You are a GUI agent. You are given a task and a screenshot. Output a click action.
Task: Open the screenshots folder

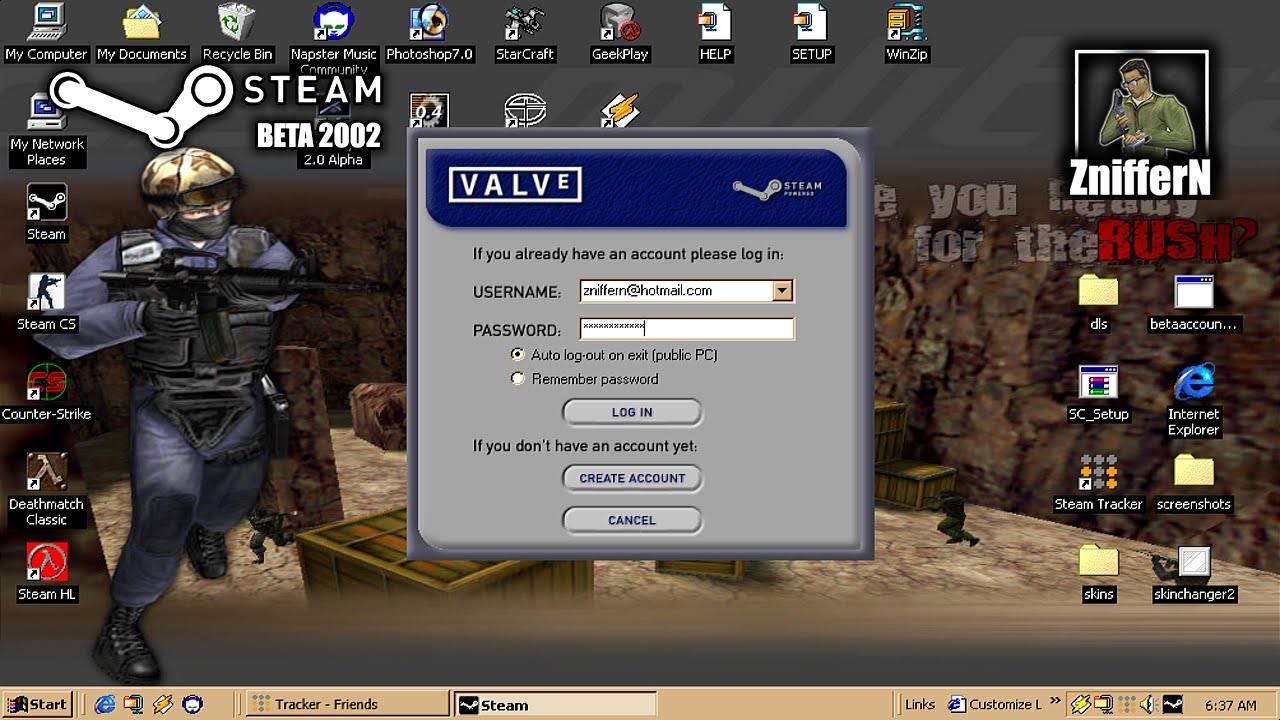click(1193, 472)
